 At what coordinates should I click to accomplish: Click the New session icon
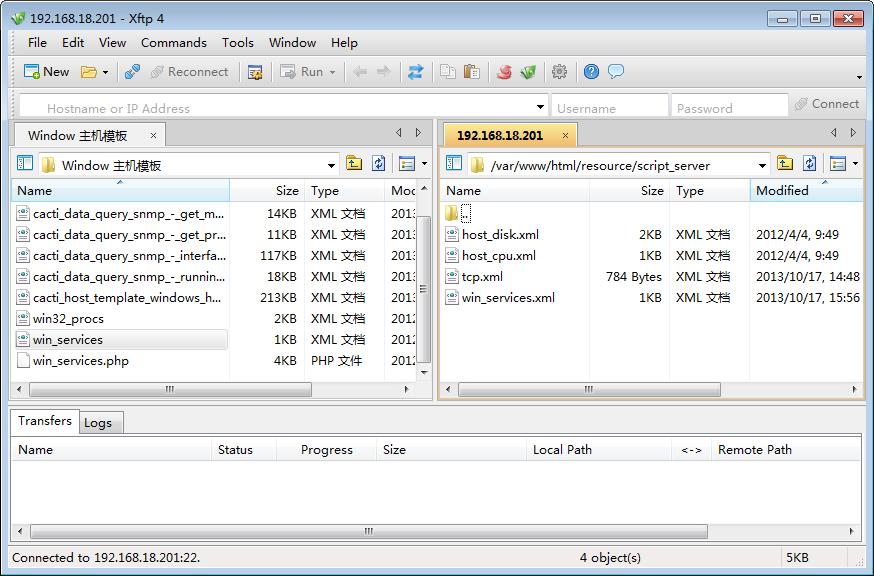(x=46, y=72)
